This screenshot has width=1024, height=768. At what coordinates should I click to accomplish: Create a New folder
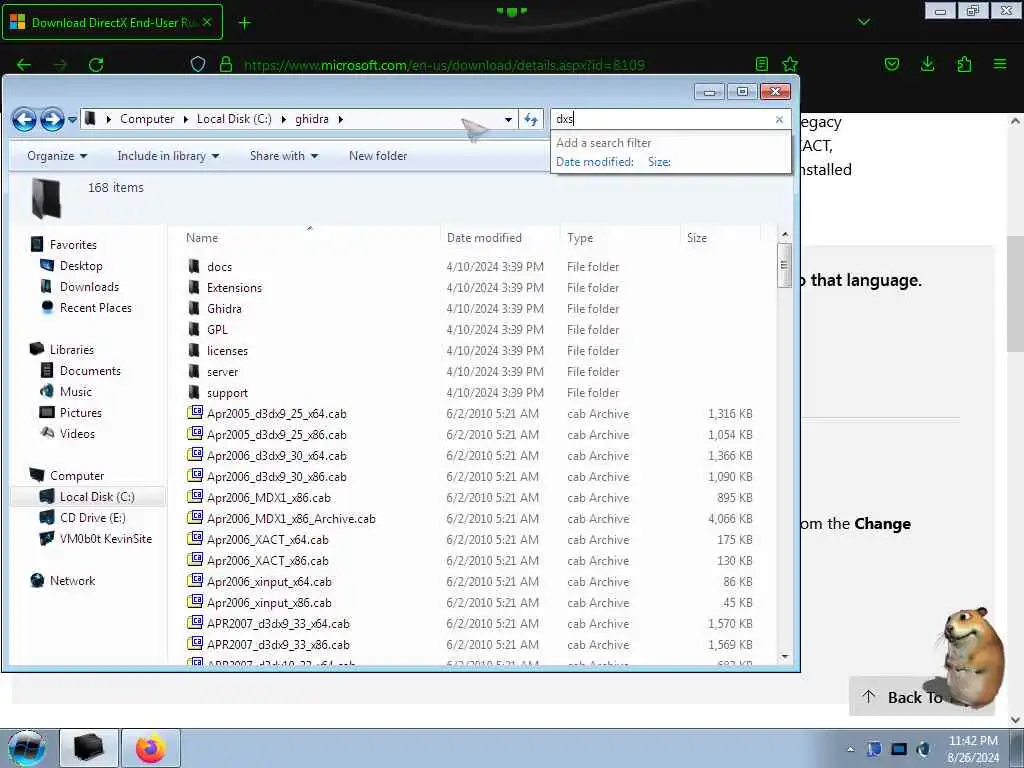(377, 156)
